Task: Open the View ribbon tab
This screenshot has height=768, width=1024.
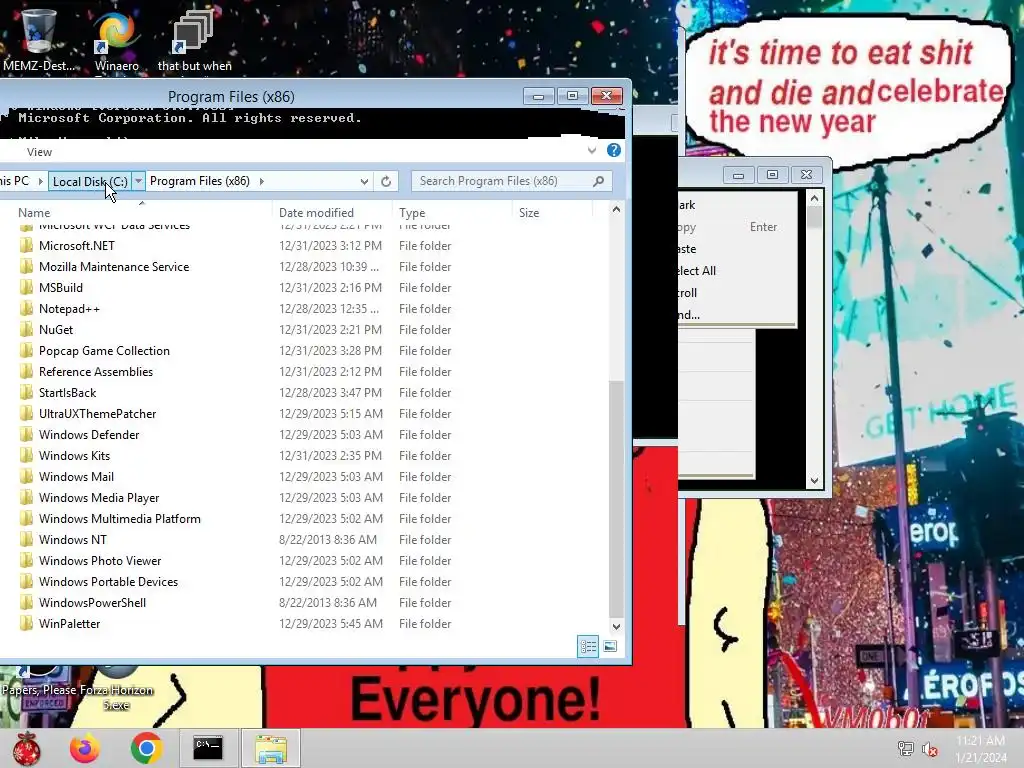Action: 39,152
